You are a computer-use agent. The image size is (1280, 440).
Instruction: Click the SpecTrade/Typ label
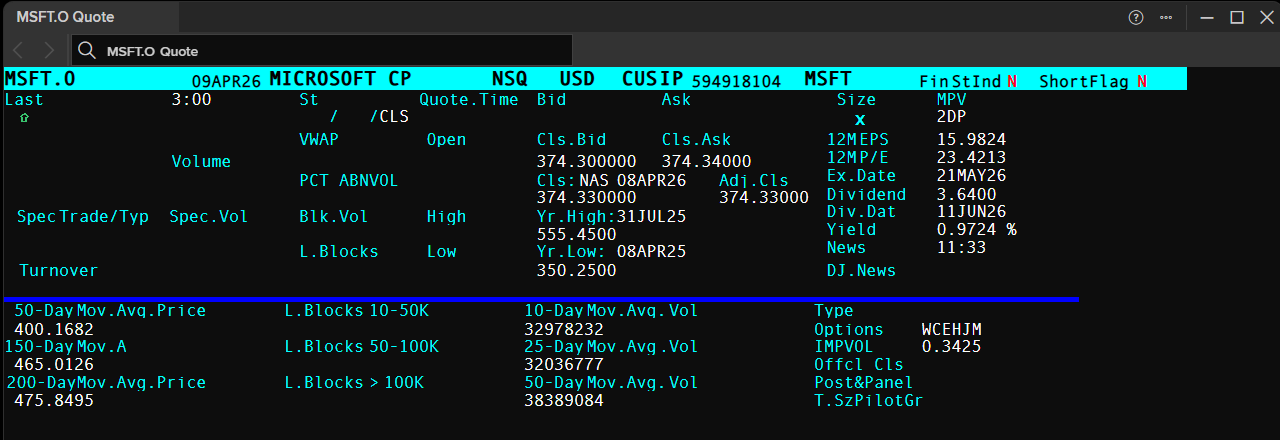[83, 217]
